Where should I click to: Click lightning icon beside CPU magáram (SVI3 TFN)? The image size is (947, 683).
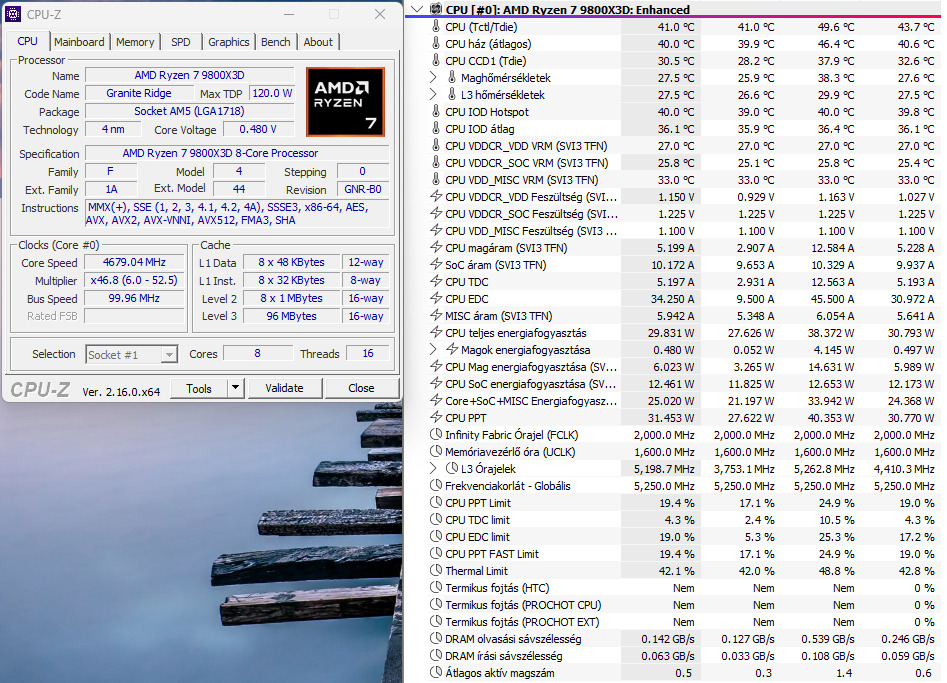[x=435, y=248]
